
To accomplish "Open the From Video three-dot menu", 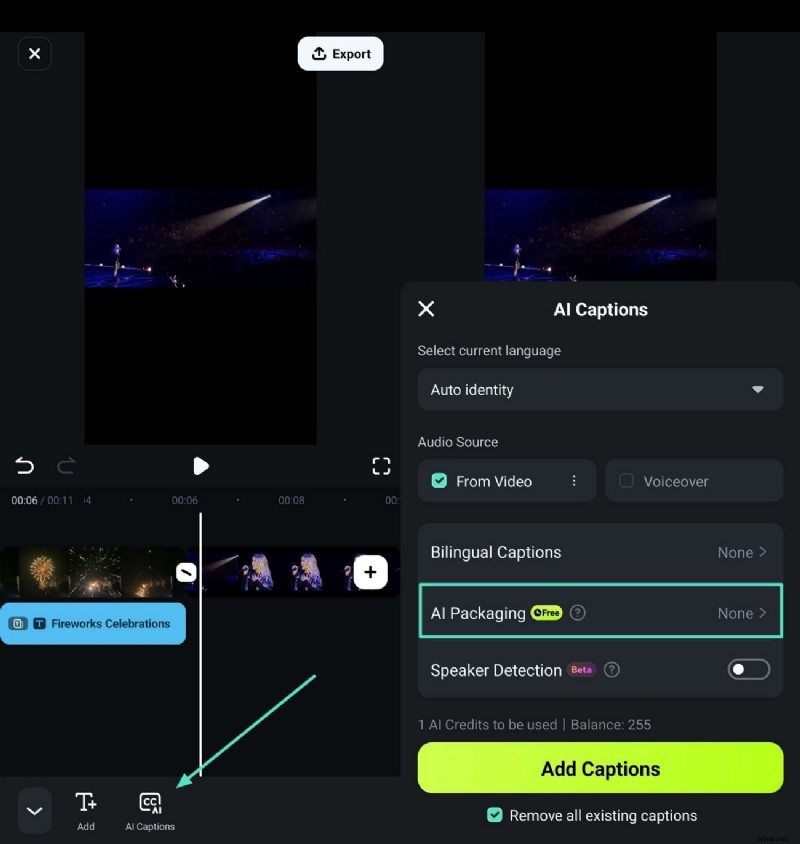I will click(573, 481).
